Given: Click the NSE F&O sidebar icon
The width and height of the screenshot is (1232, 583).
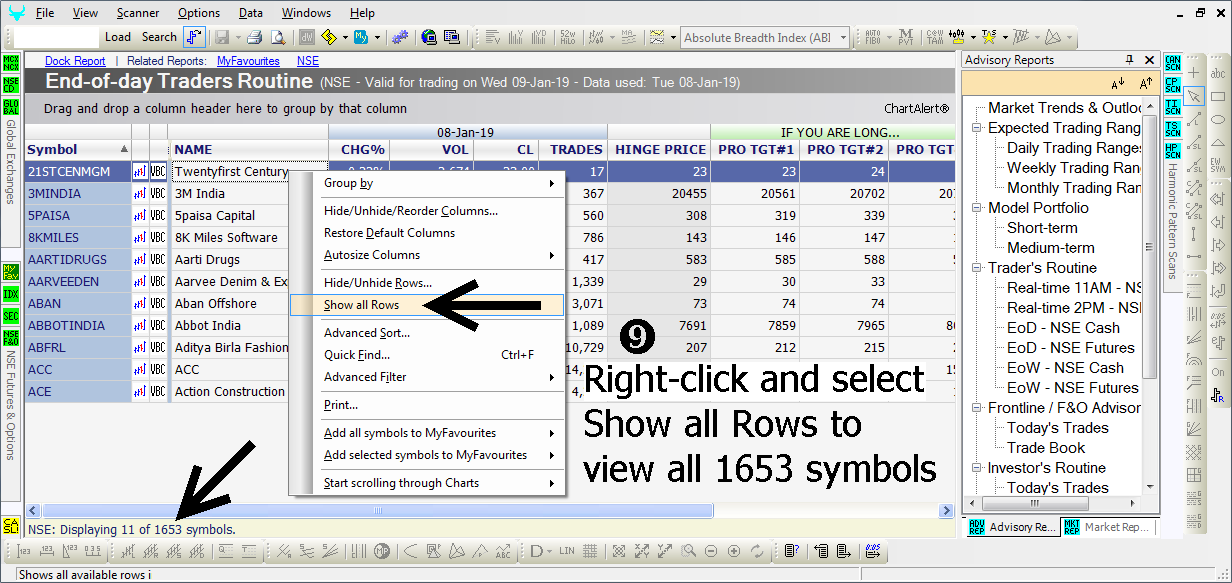Looking at the screenshot, I should (x=11, y=338).
